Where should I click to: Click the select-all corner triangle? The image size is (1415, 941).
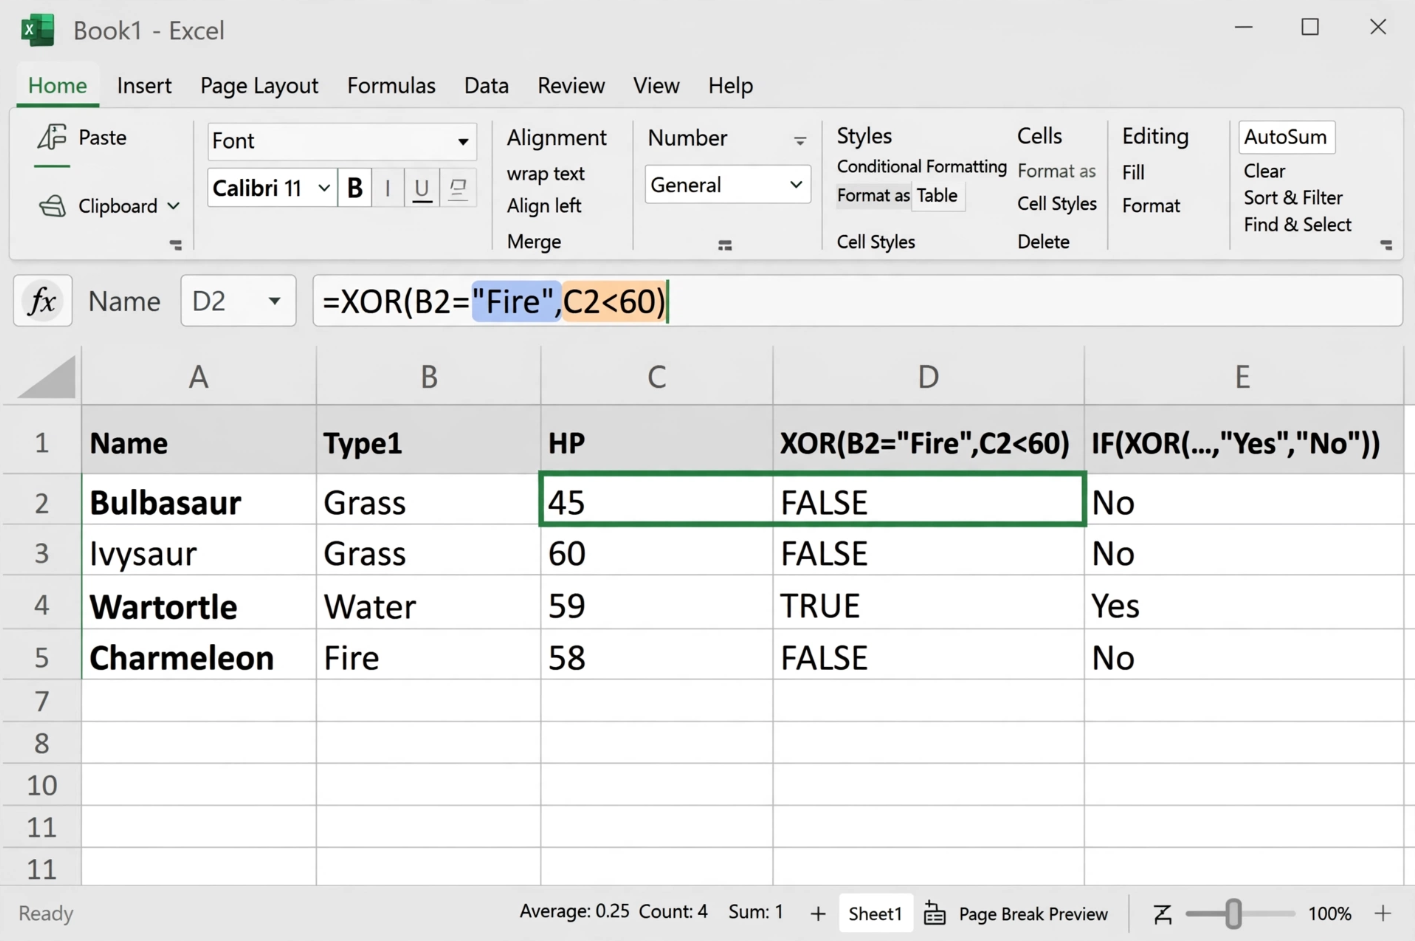pos(46,377)
